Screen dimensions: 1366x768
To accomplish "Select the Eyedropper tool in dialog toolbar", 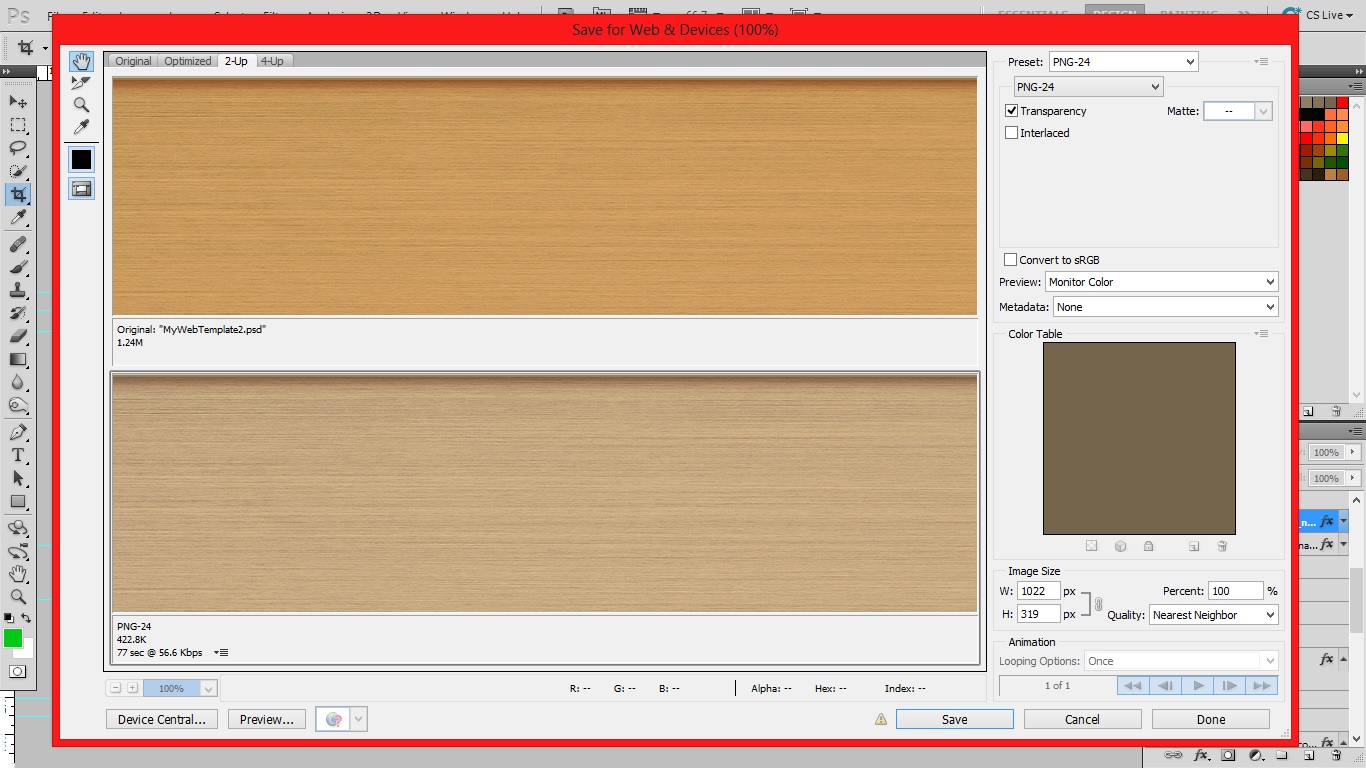I will click(81, 127).
